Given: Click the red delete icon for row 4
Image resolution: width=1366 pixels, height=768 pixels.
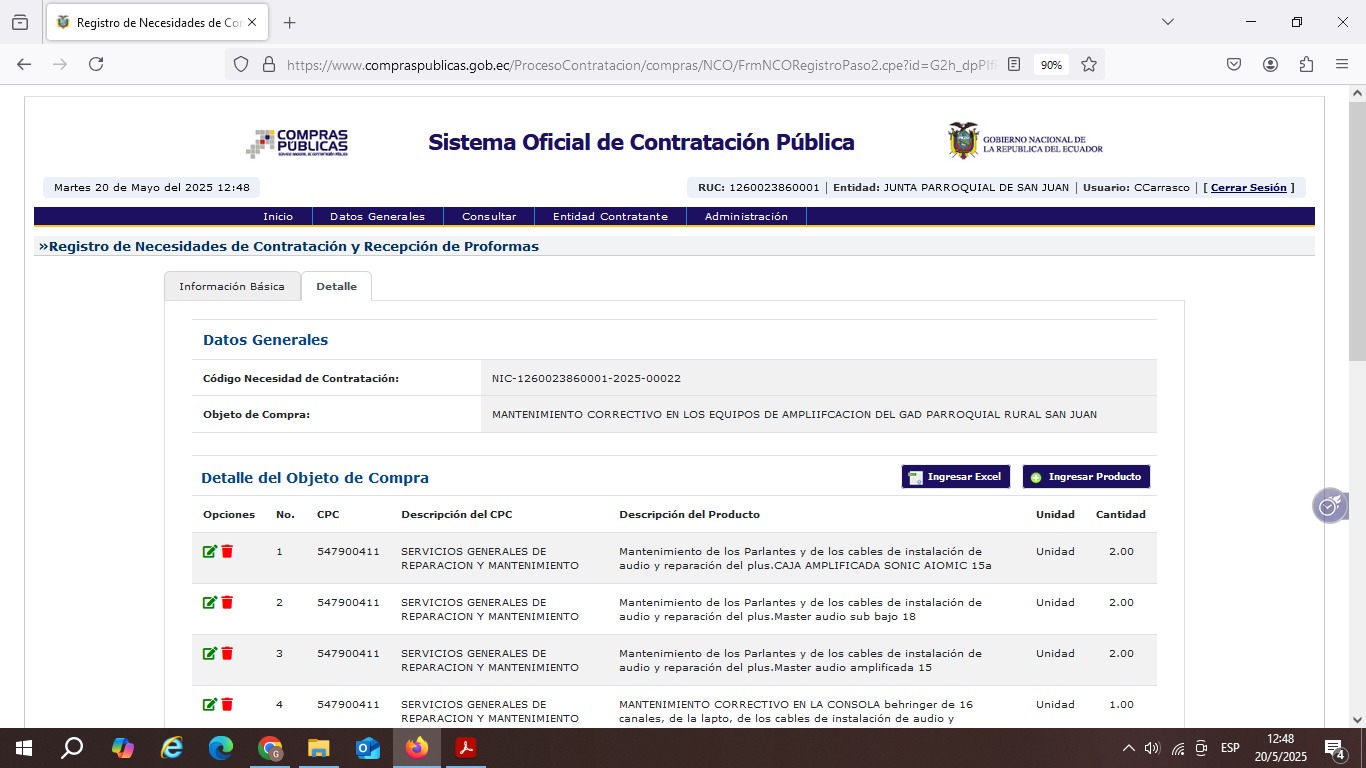Looking at the screenshot, I should (227, 705).
